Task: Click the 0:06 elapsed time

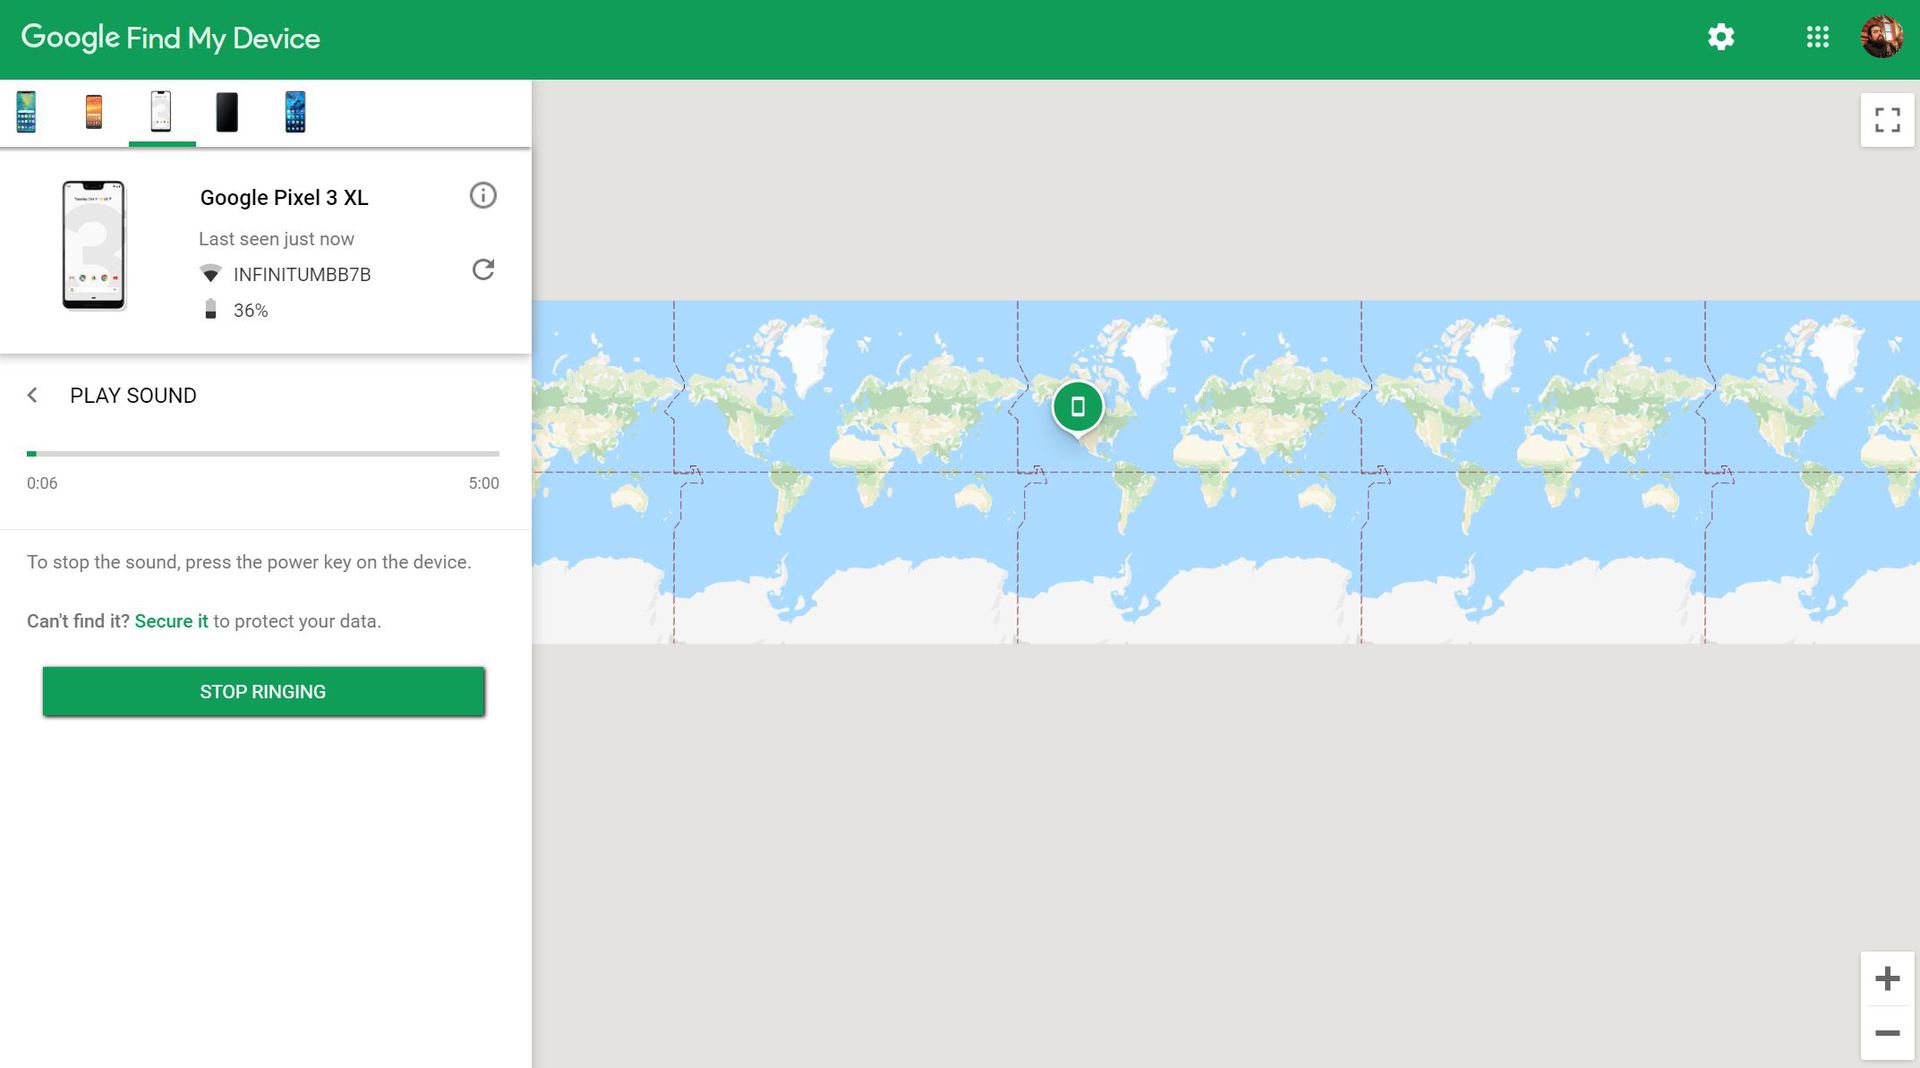Action: coord(42,484)
